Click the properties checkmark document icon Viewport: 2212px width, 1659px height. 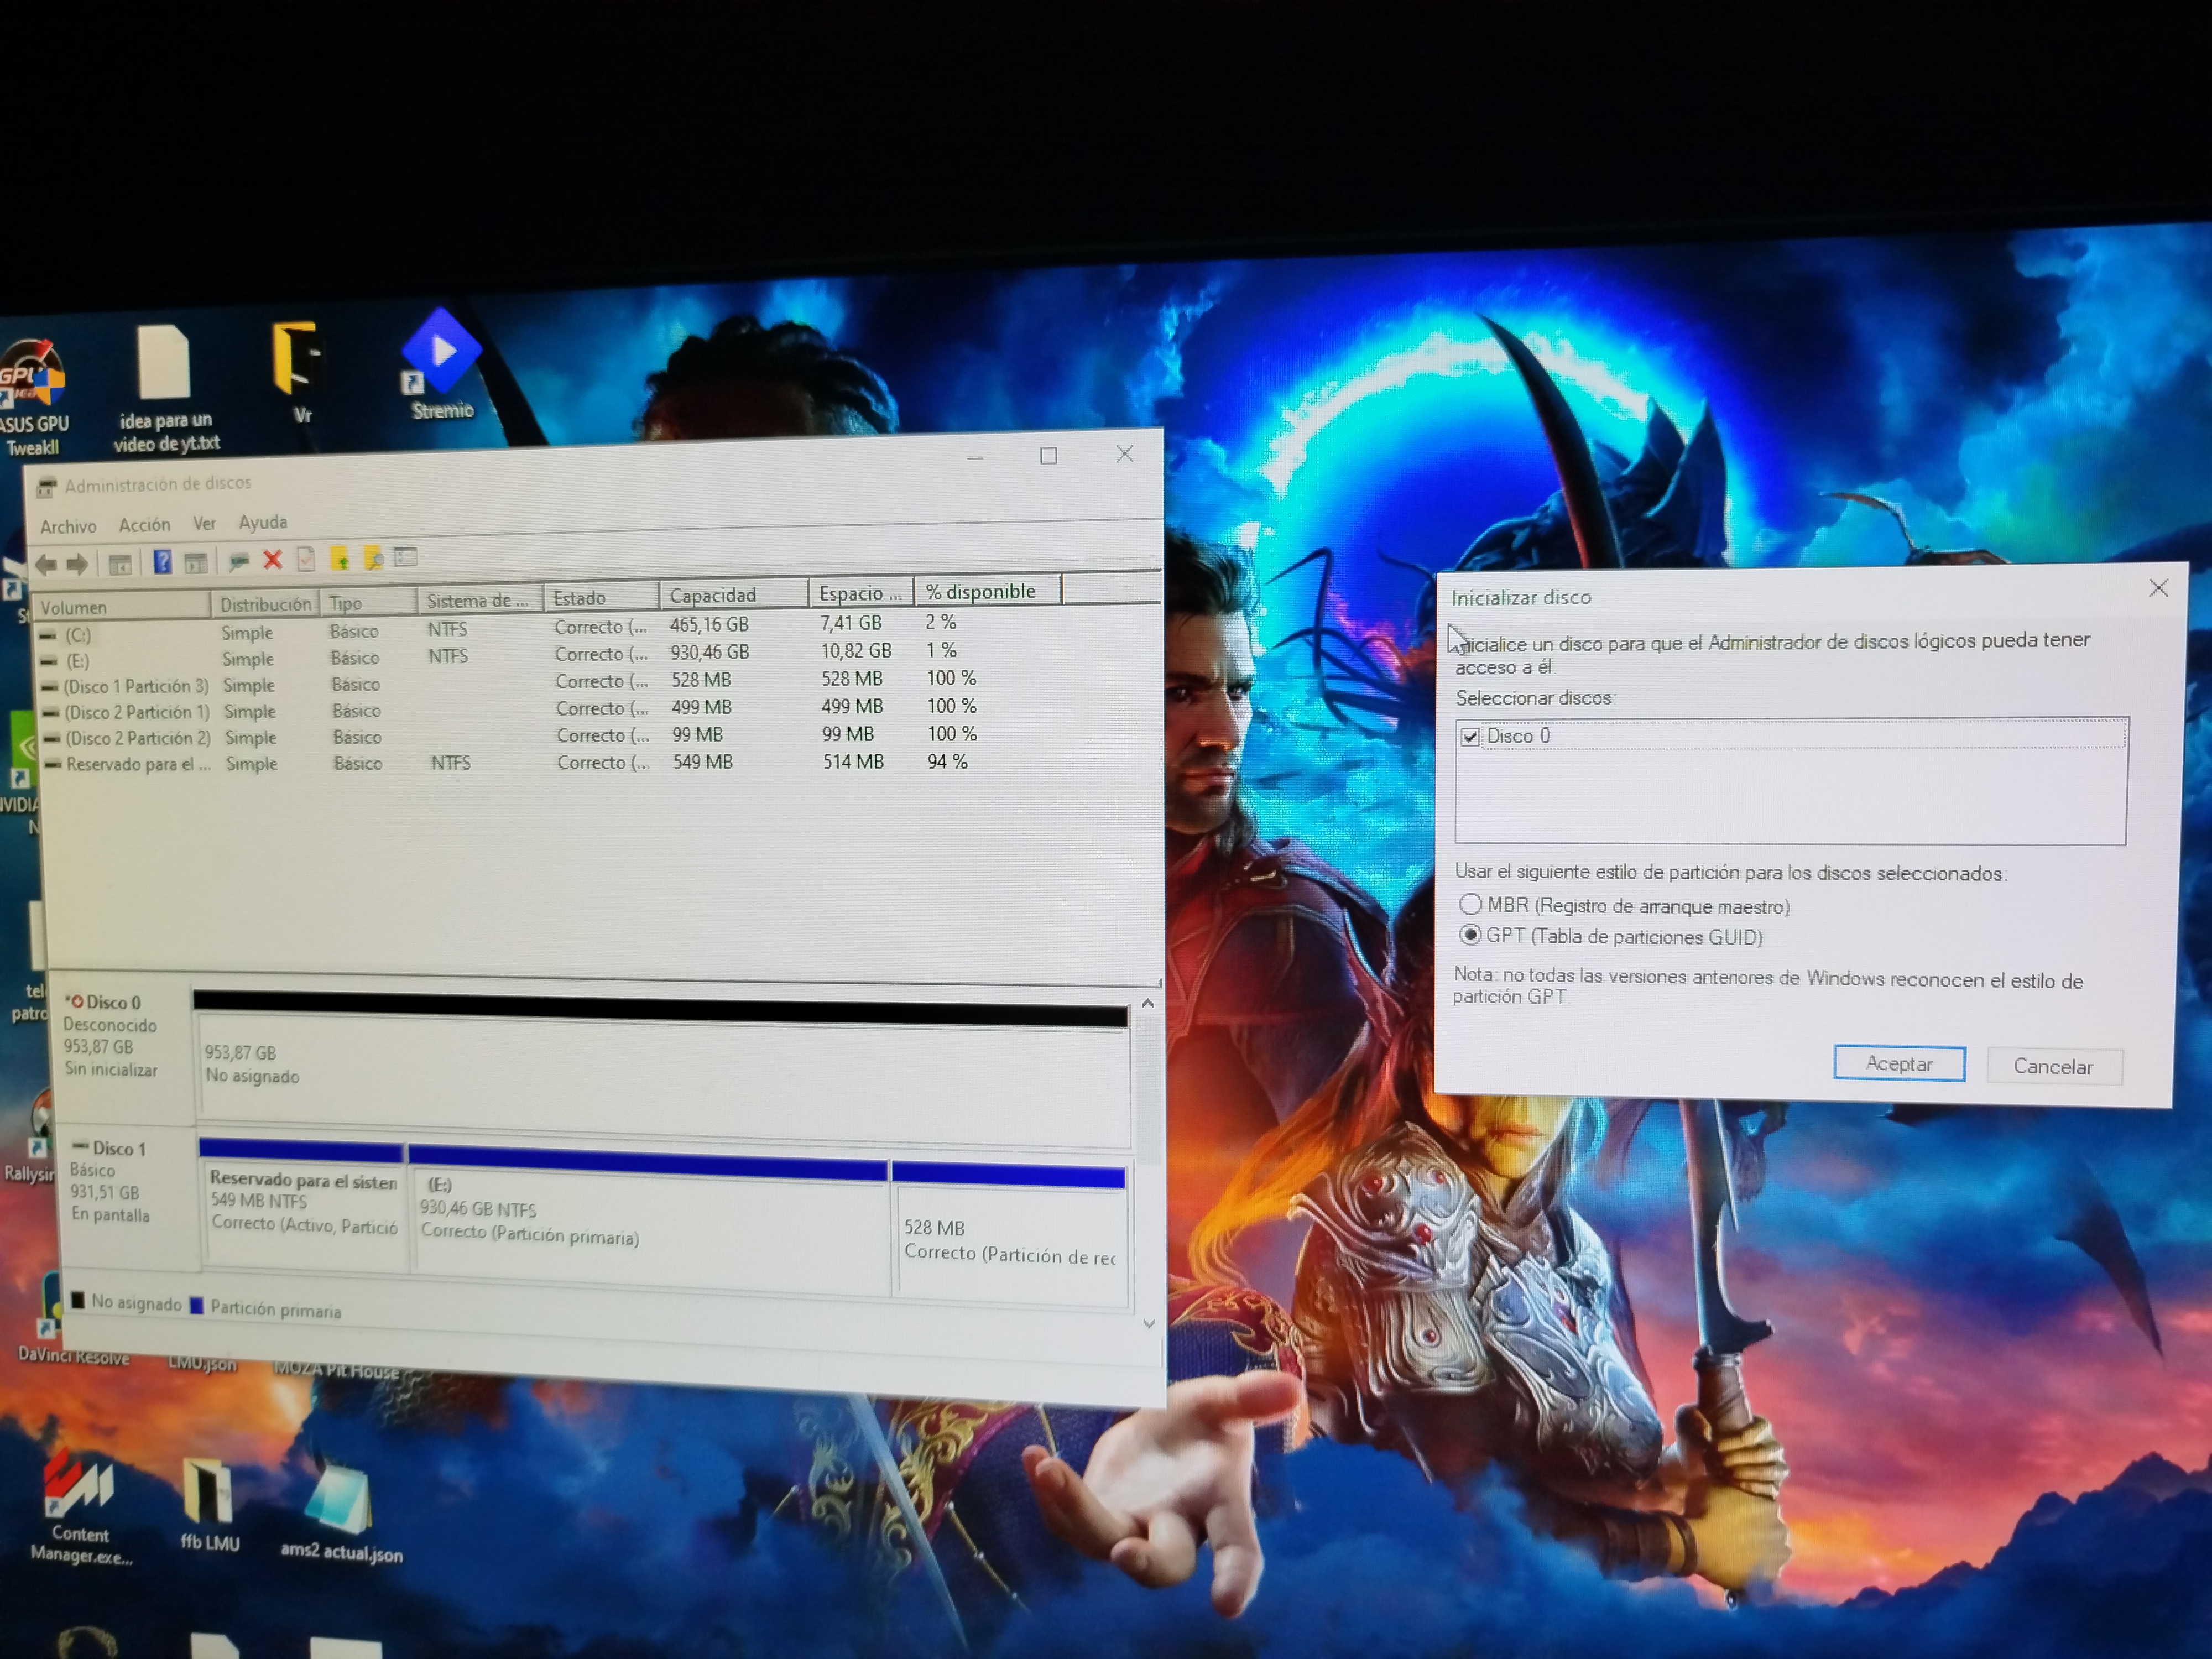point(306,560)
